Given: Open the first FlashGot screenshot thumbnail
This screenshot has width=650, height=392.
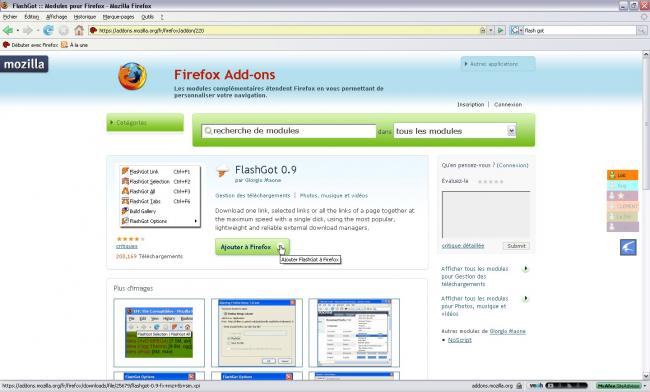Looking at the screenshot, I should point(159,333).
